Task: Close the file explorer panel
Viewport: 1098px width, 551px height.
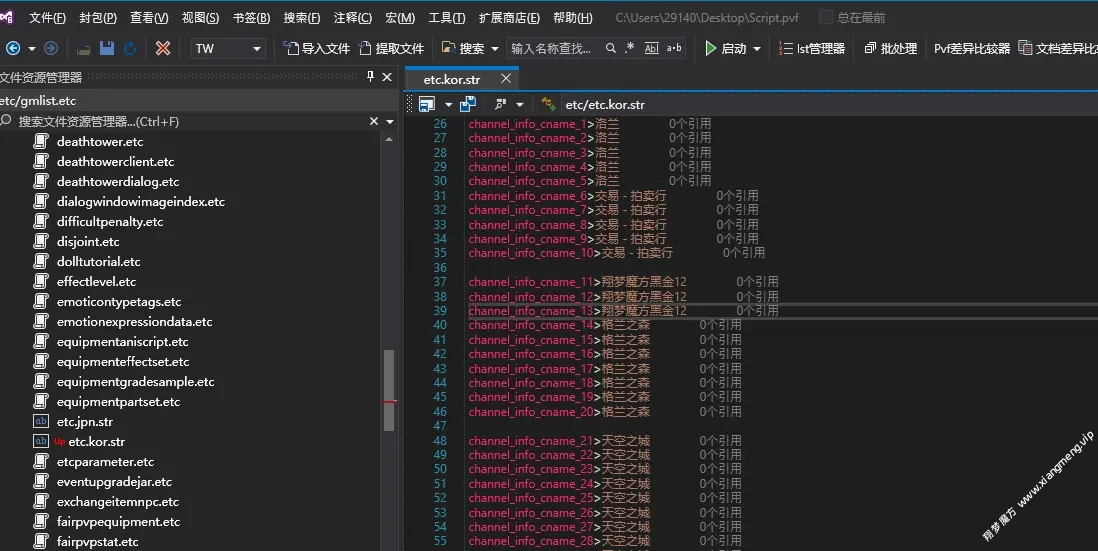Action: (387, 77)
